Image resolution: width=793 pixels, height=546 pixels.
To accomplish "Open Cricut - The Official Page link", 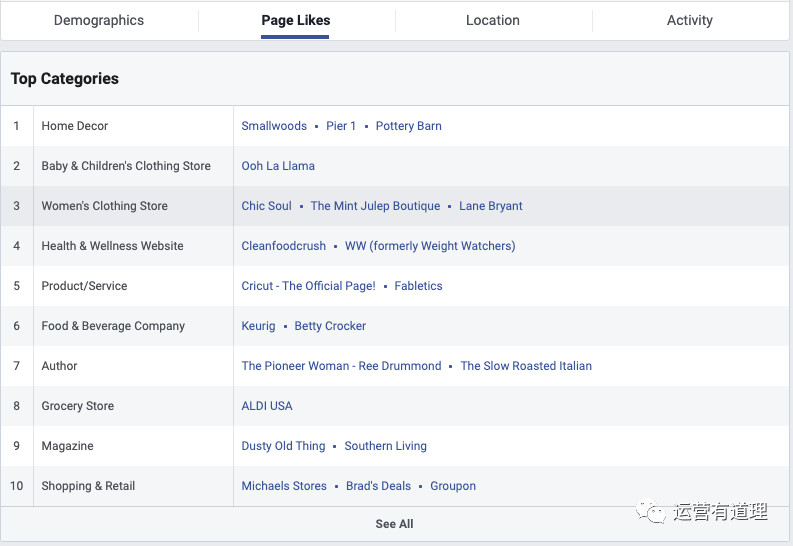I will click(x=309, y=286).
